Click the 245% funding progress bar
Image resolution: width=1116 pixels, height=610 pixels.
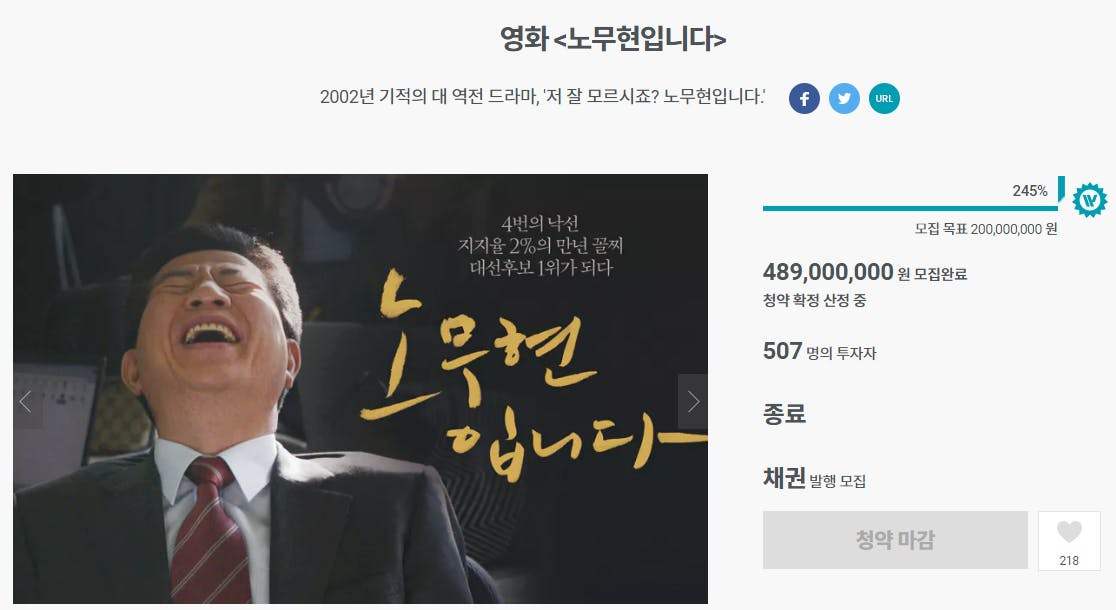pos(910,209)
